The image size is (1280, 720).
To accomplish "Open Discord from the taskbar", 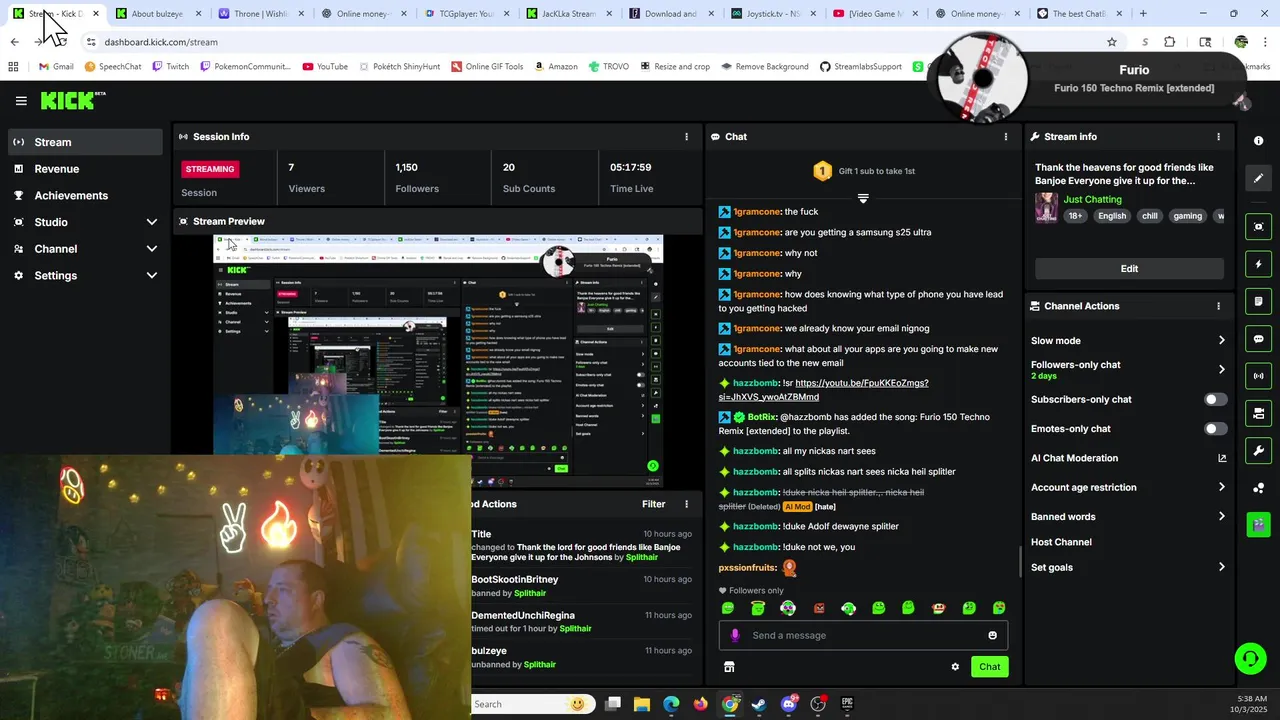I will (x=789, y=704).
